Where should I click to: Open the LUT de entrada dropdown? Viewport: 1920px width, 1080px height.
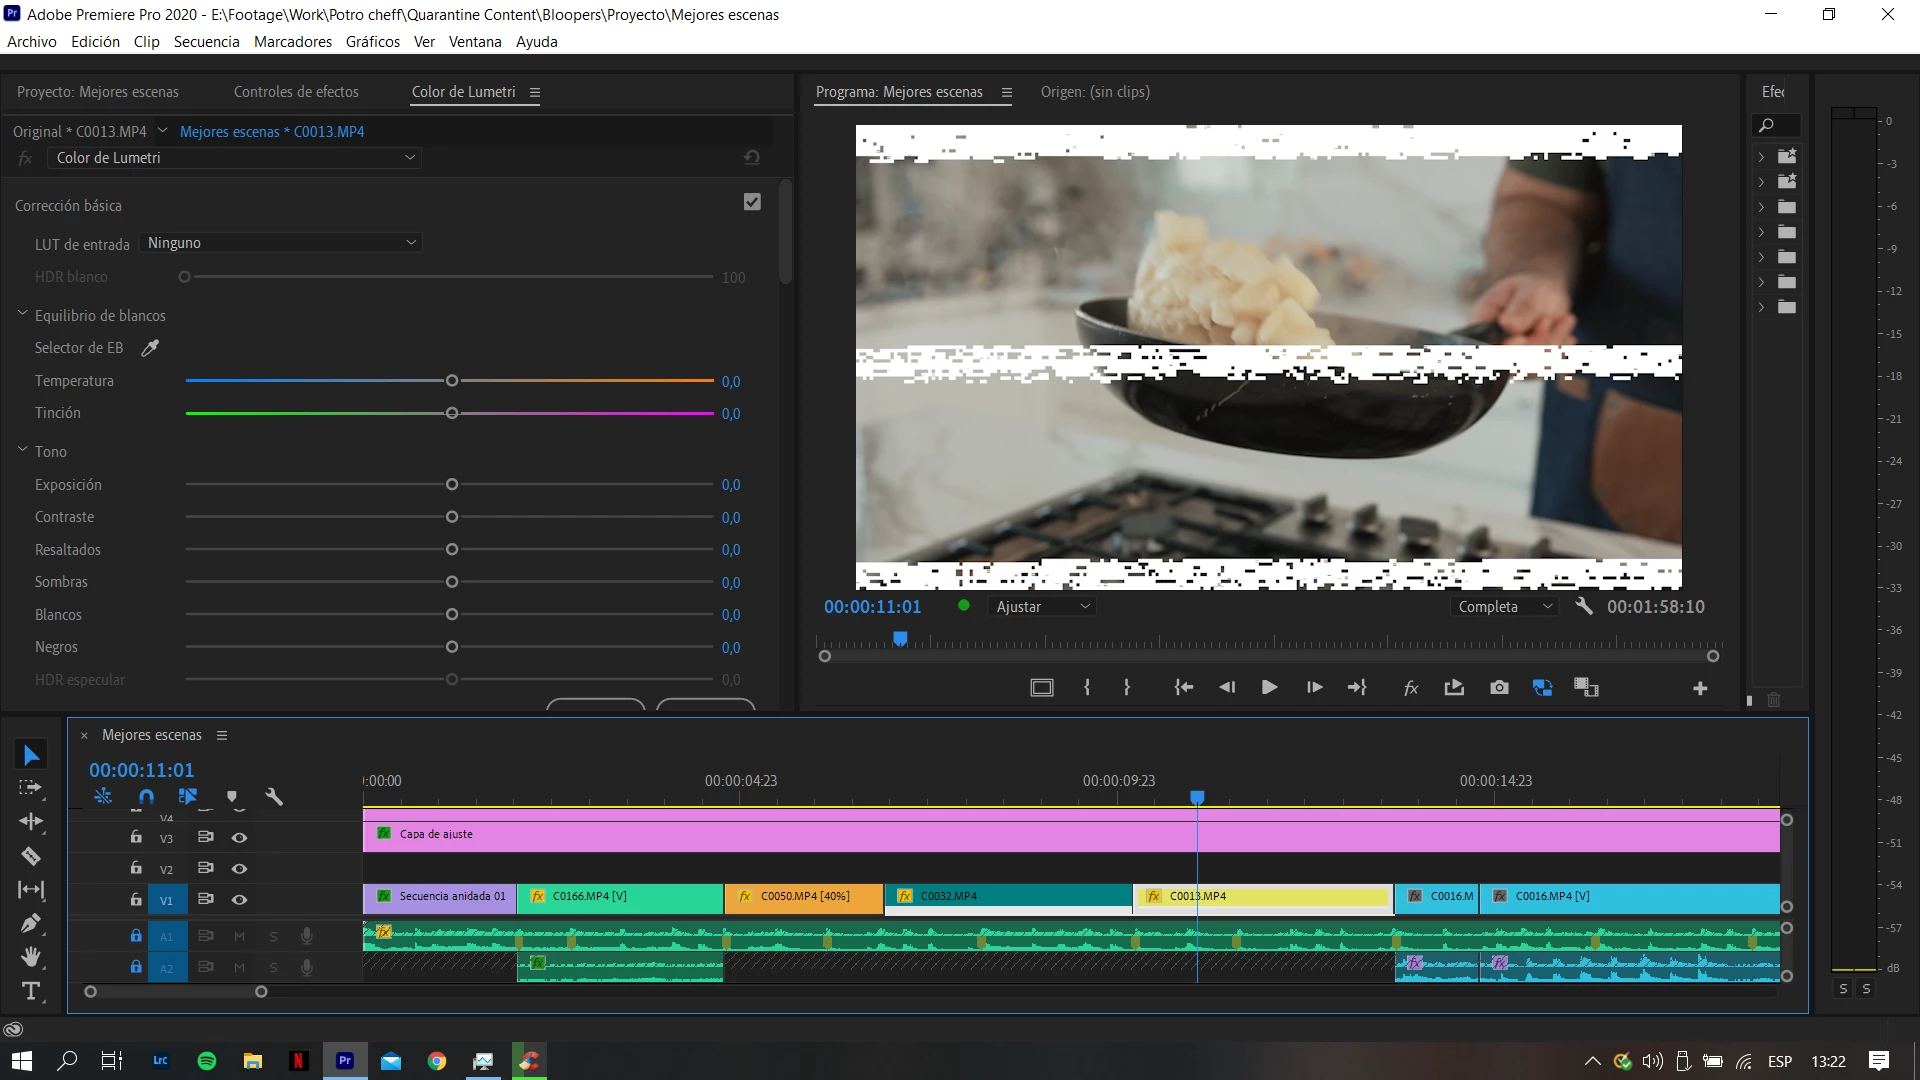pos(281,243)
